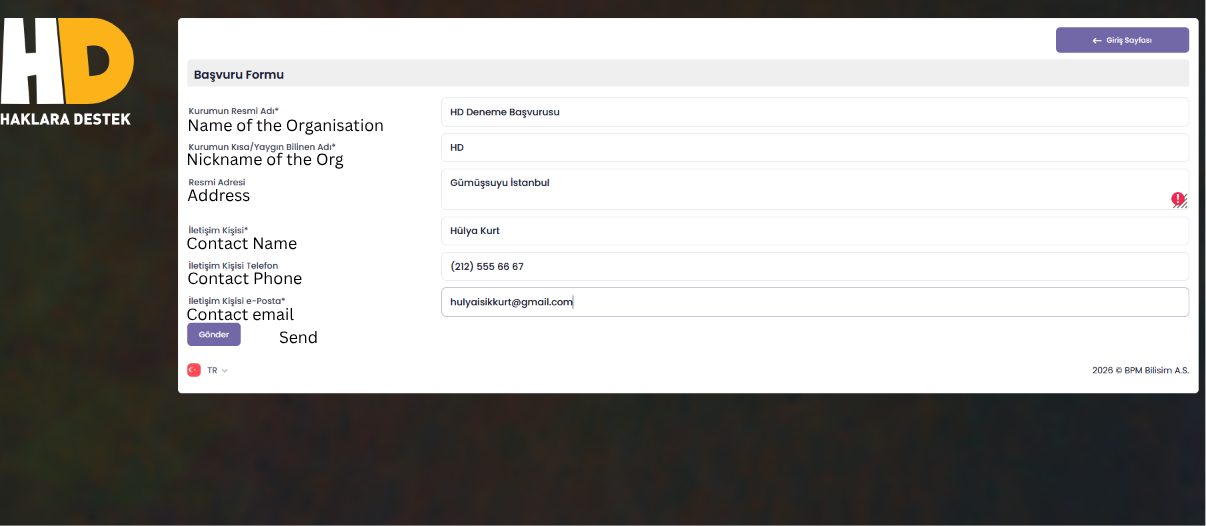Click the Turkish flag icon
The image size is (1206, 526).
click(x=194, y=370)
